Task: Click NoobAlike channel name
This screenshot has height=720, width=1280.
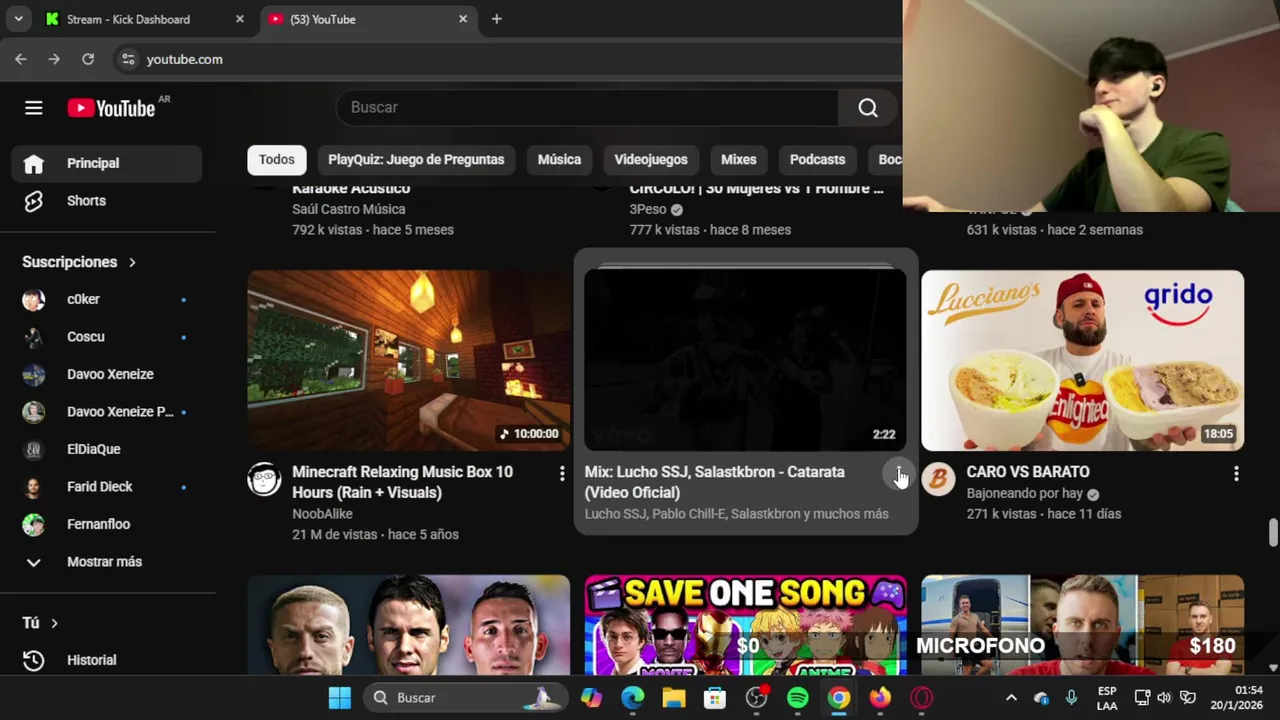Action: [322, 514]
